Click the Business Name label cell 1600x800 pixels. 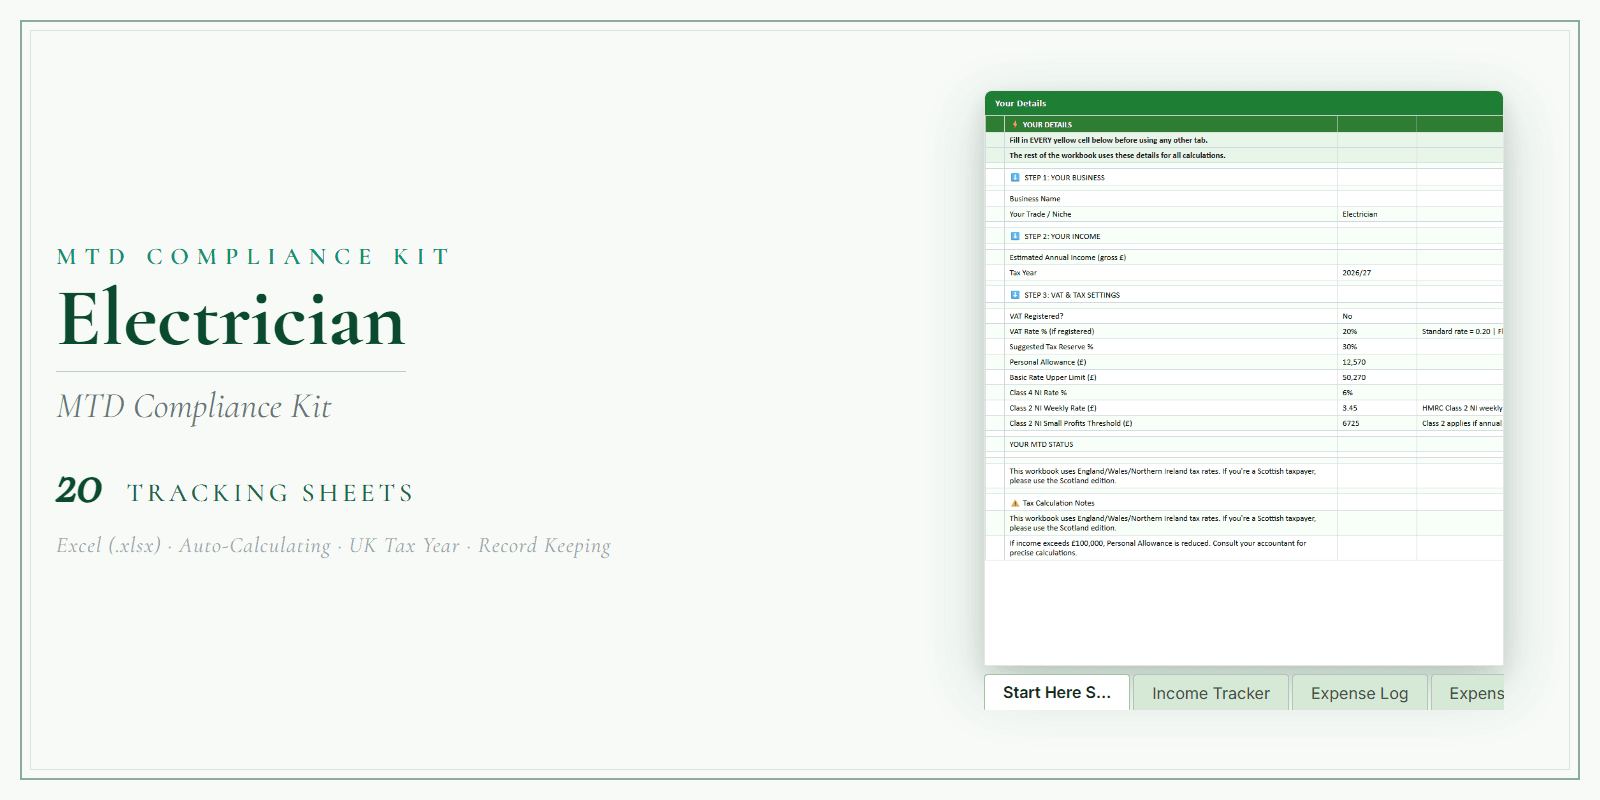(1171, 199)
